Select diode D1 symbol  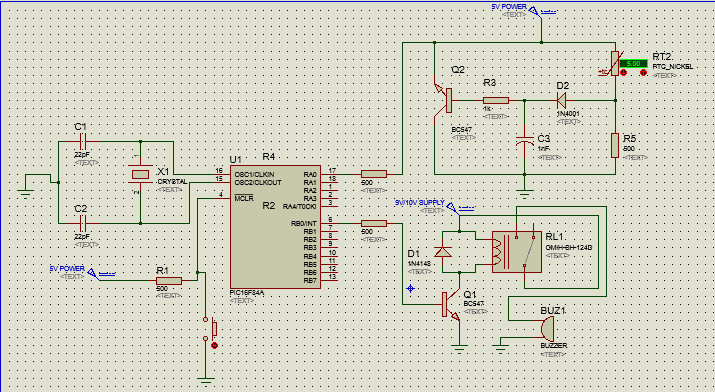pos(443,252)
